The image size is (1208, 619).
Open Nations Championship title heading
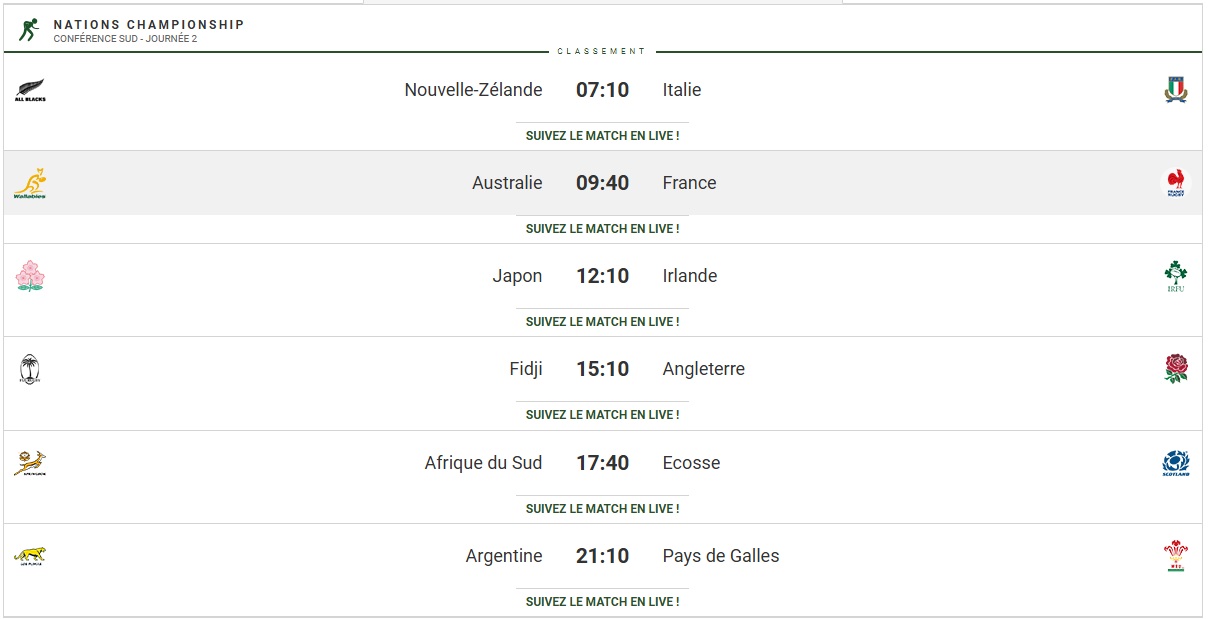(149, 24)
